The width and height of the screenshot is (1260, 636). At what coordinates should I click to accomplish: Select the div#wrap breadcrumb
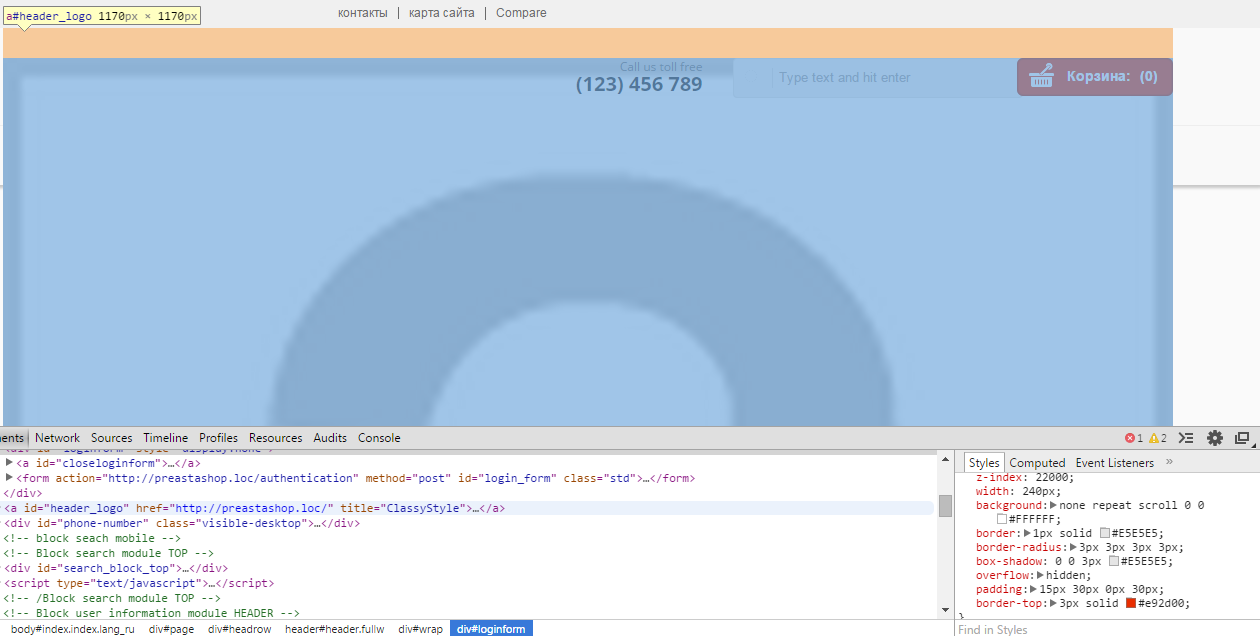pyautogui.click(x=420, y=629)
